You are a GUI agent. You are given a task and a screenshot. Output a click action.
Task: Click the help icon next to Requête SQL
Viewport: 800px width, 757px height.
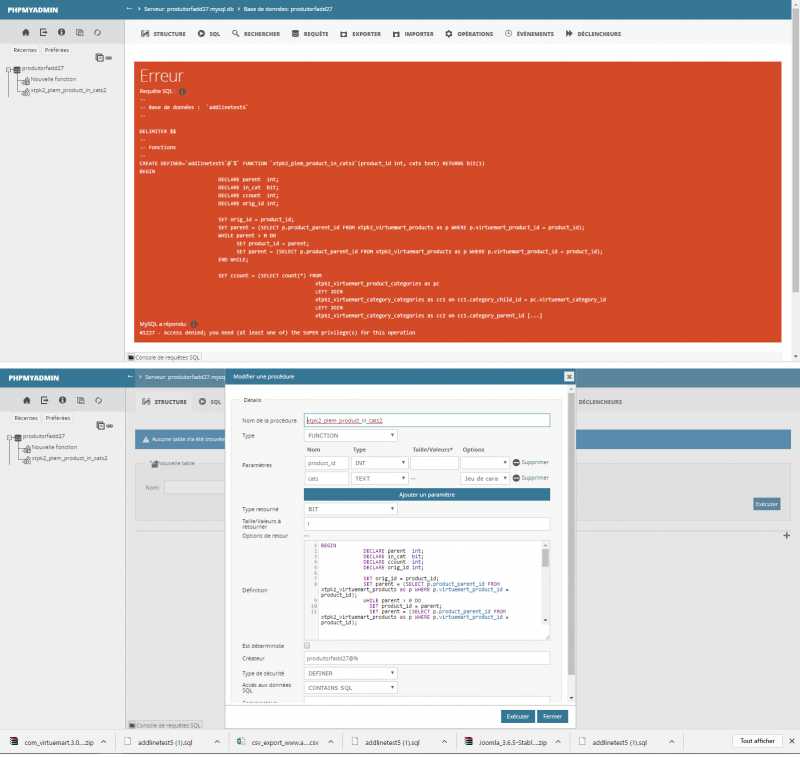182,90
